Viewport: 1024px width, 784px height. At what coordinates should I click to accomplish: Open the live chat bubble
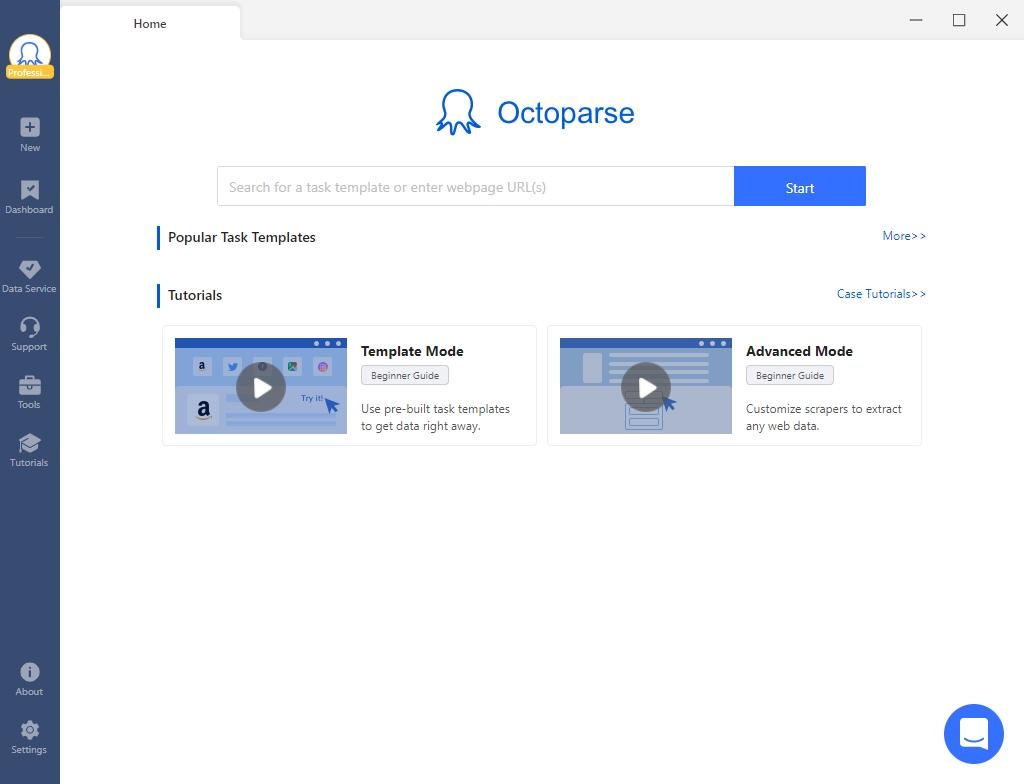(x=973, y=733)
